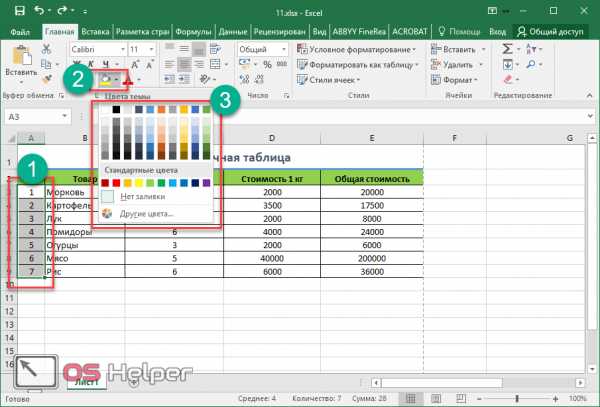Collapse the ribbon with the chevron

pos(589,95)
